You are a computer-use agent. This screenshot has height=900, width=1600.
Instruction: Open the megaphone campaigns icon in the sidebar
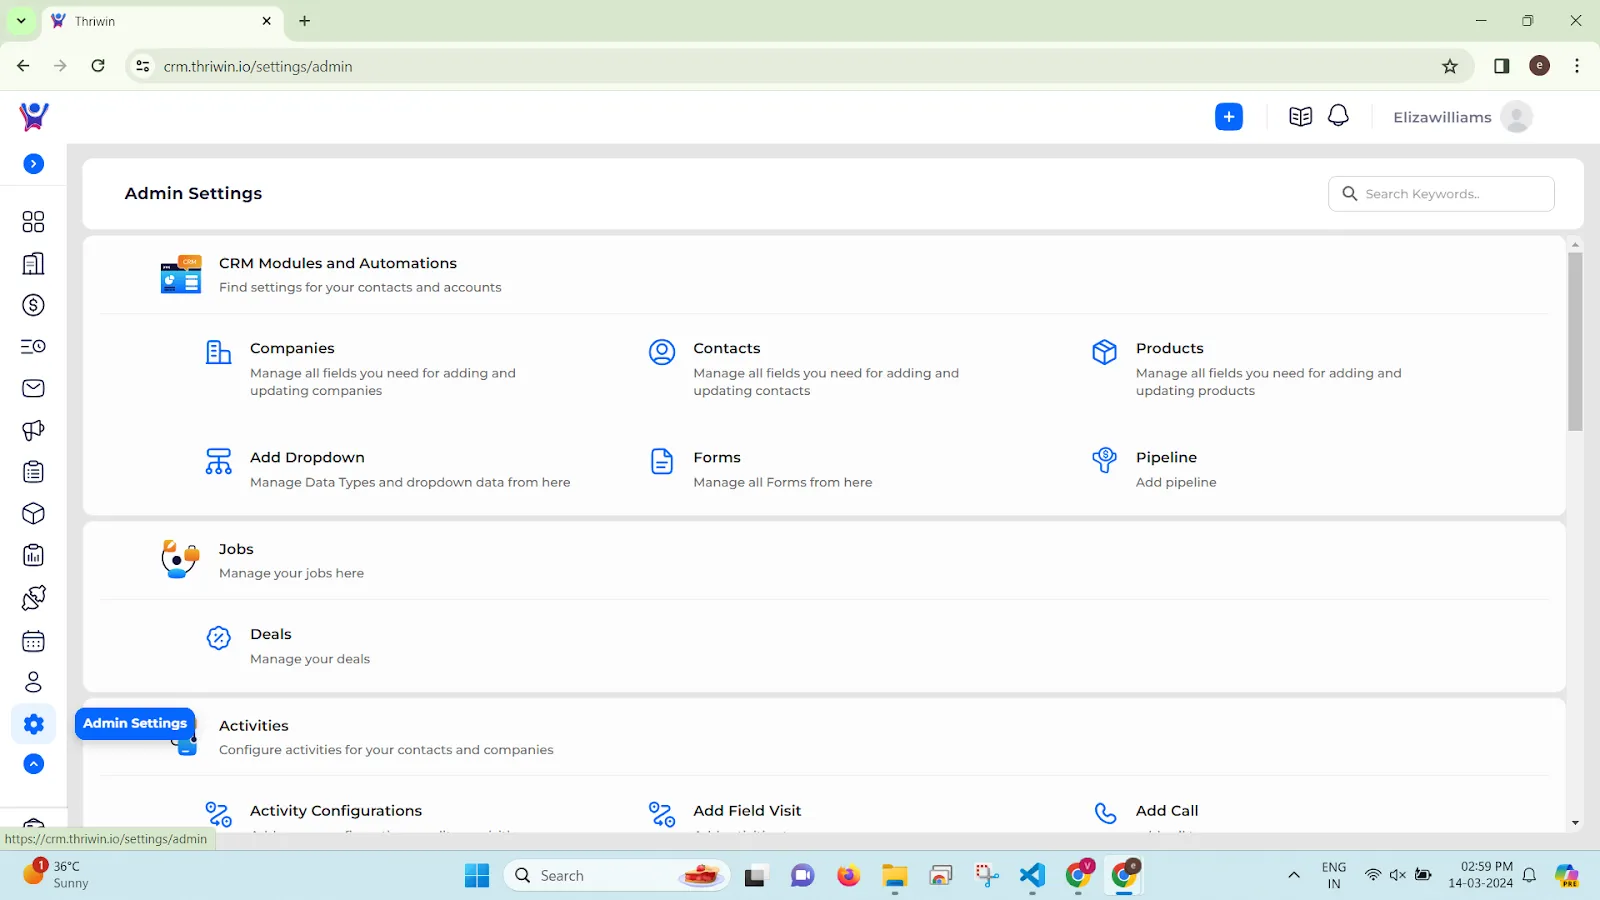33,430
